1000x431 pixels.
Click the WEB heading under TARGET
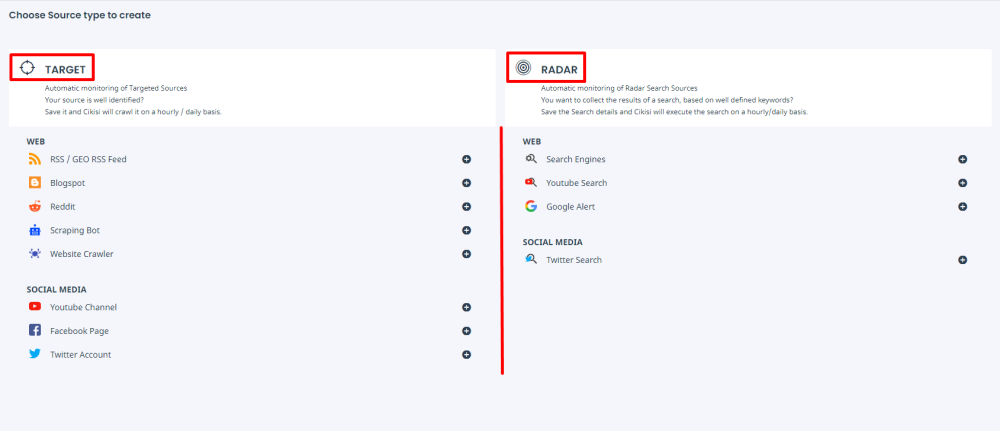pyautogui.click(x=36, y=142)
